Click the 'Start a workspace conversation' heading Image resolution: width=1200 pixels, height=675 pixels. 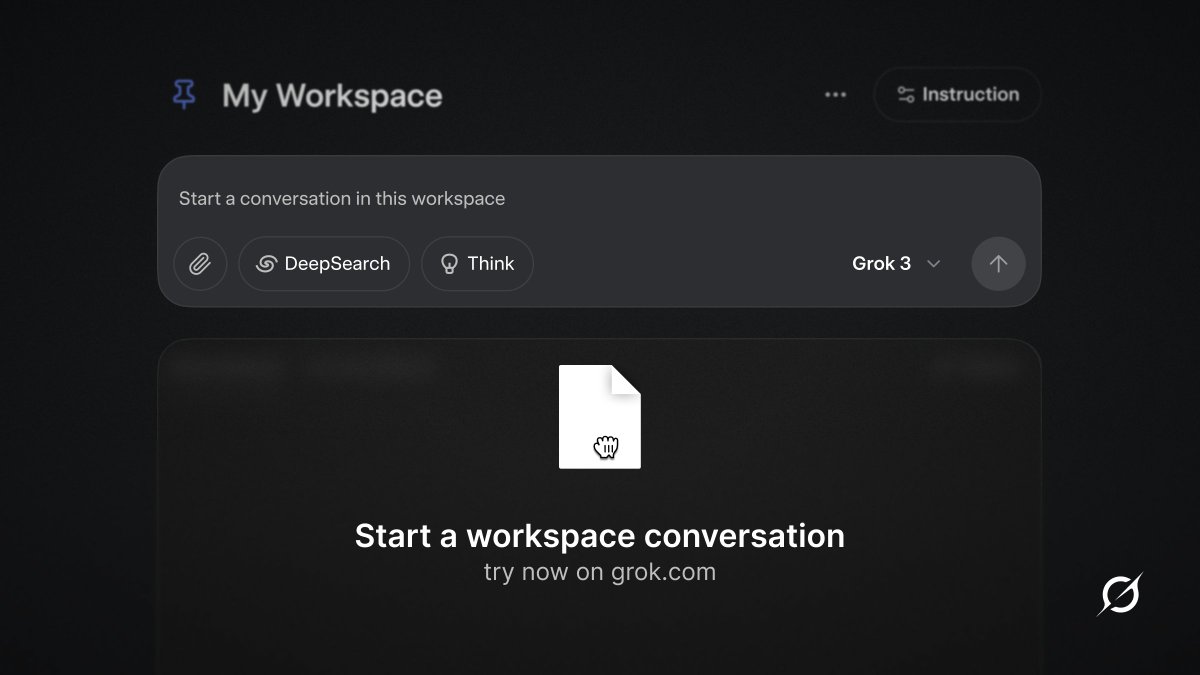(x=600, y=536)
